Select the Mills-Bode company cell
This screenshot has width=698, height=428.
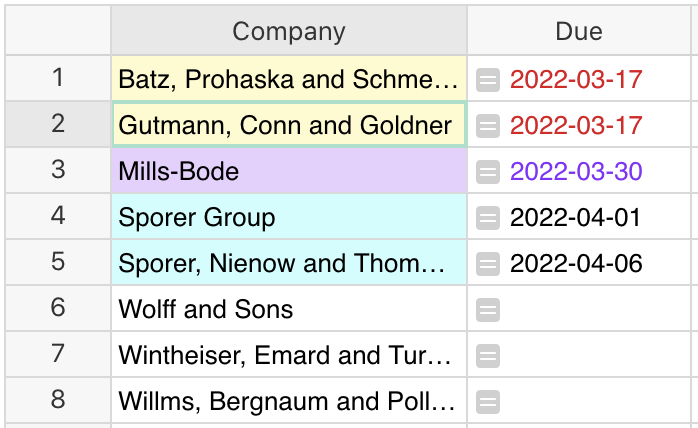coord(289,171)
